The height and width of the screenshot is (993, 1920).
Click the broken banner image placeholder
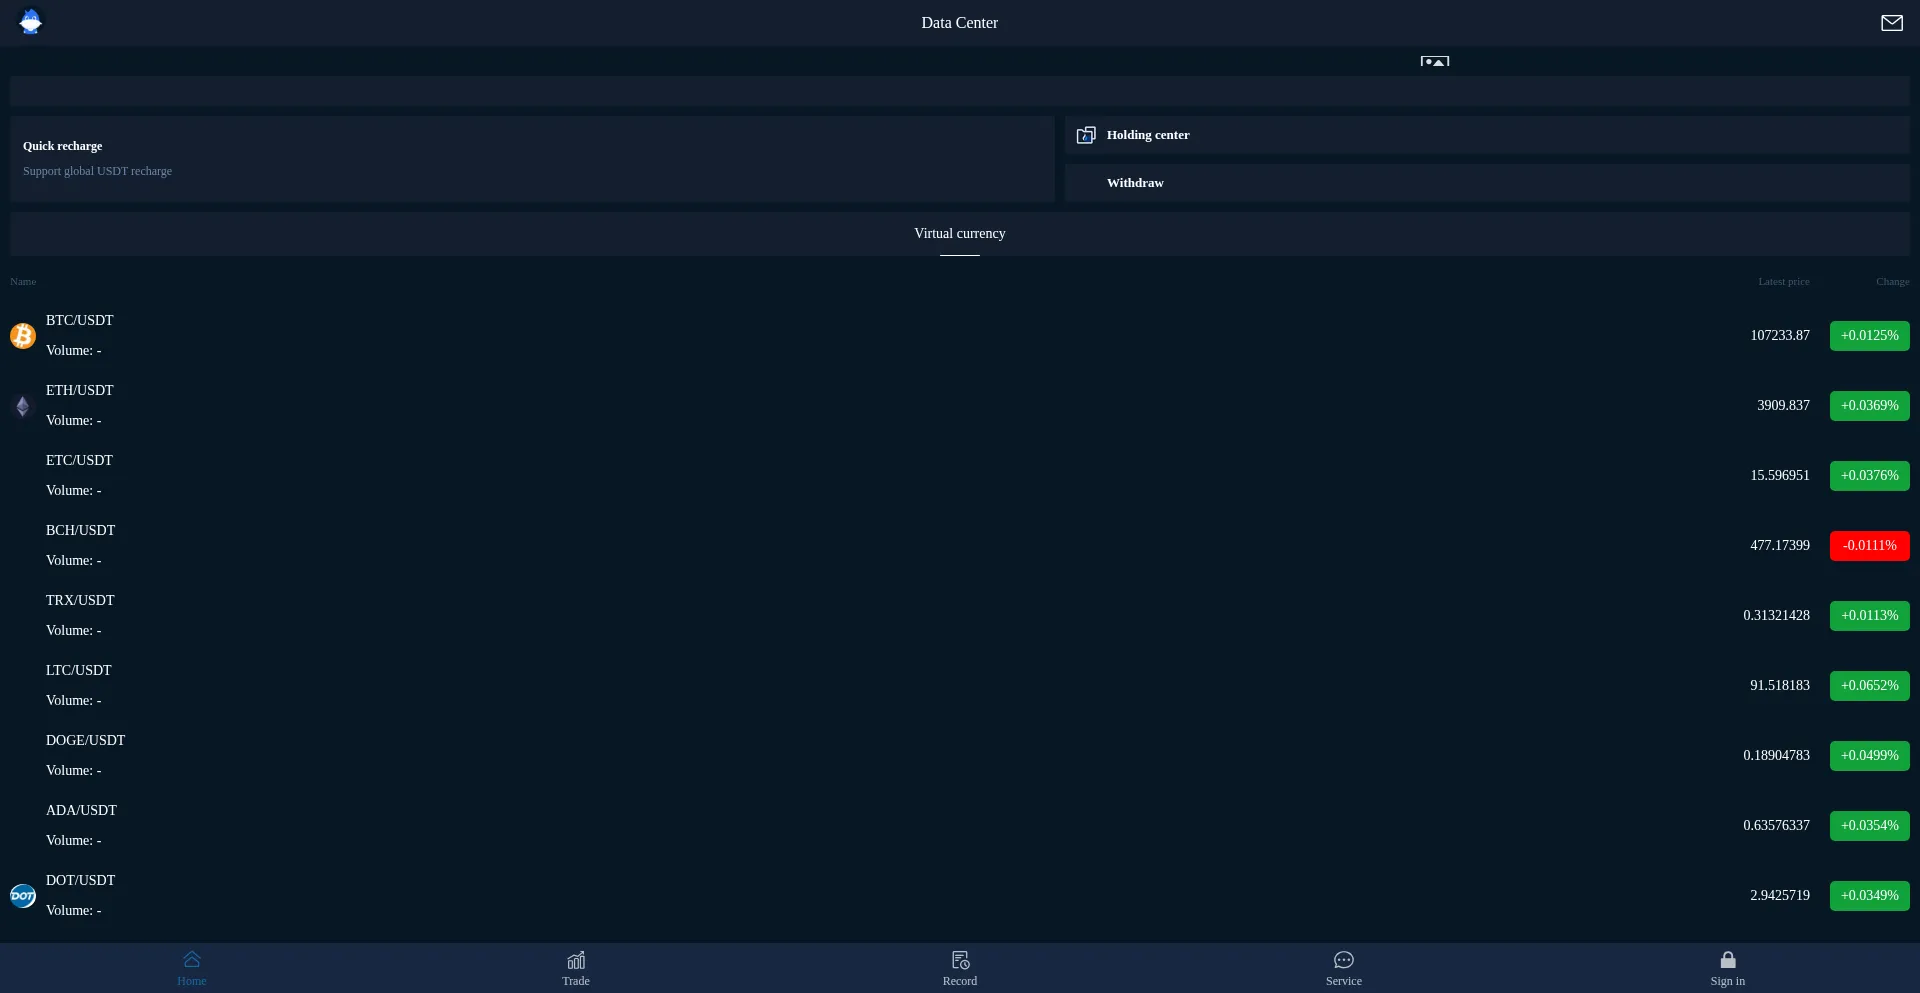tap(1434, 61)
